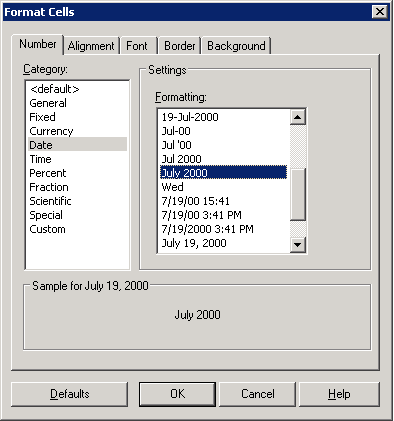Screen dimensions: 394x421
Task: Choose the Special category
Action: coord(77,215)
